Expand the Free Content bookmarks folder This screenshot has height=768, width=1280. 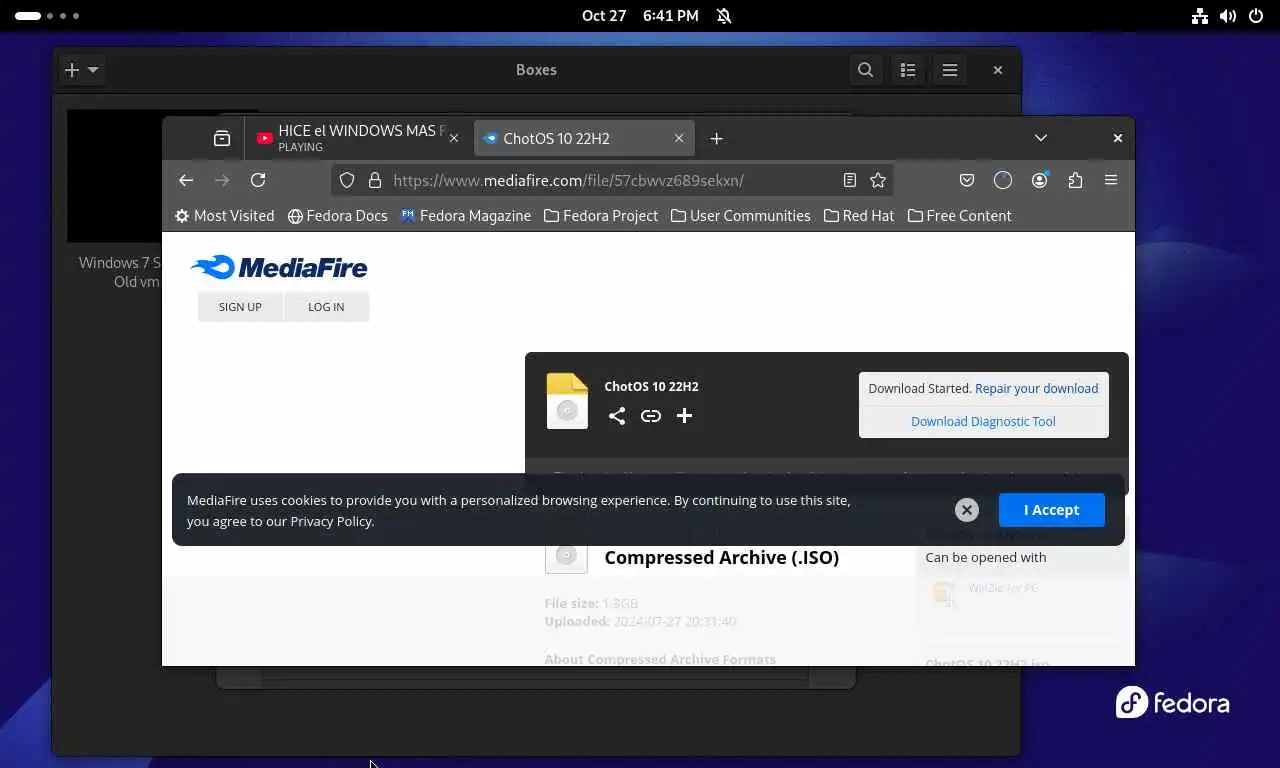959,216
